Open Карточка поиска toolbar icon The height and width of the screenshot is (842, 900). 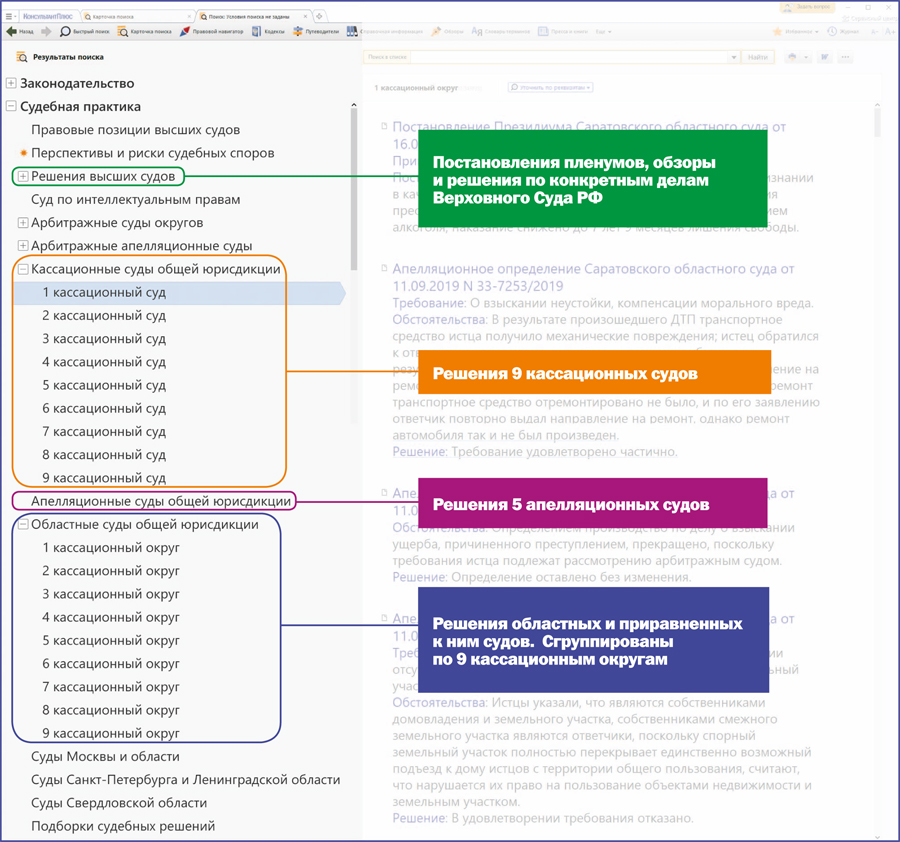[145, 32]
